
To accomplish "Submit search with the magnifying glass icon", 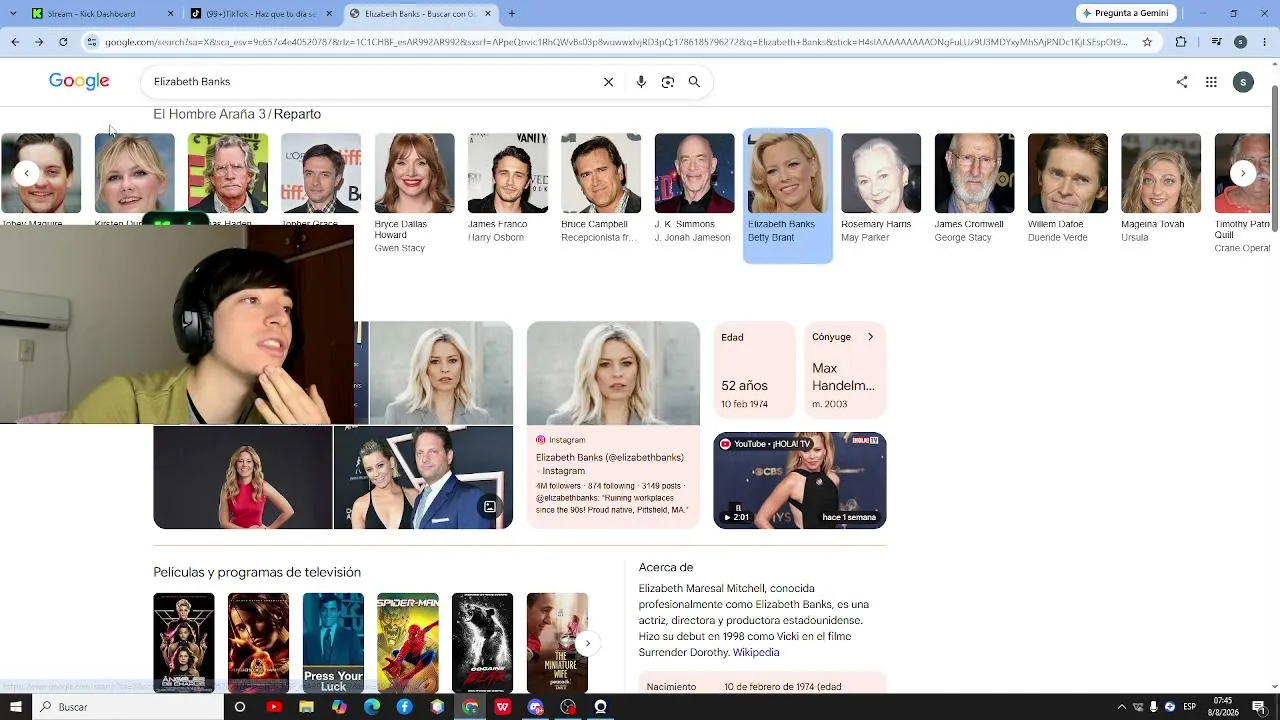I will click(694, 82).
